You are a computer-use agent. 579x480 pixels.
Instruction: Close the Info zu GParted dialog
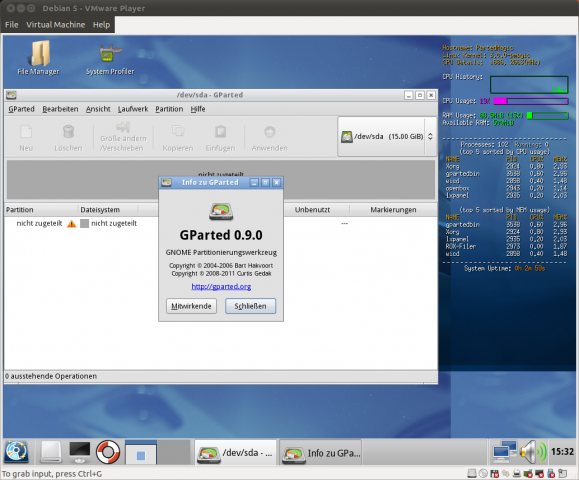[277, 182]
